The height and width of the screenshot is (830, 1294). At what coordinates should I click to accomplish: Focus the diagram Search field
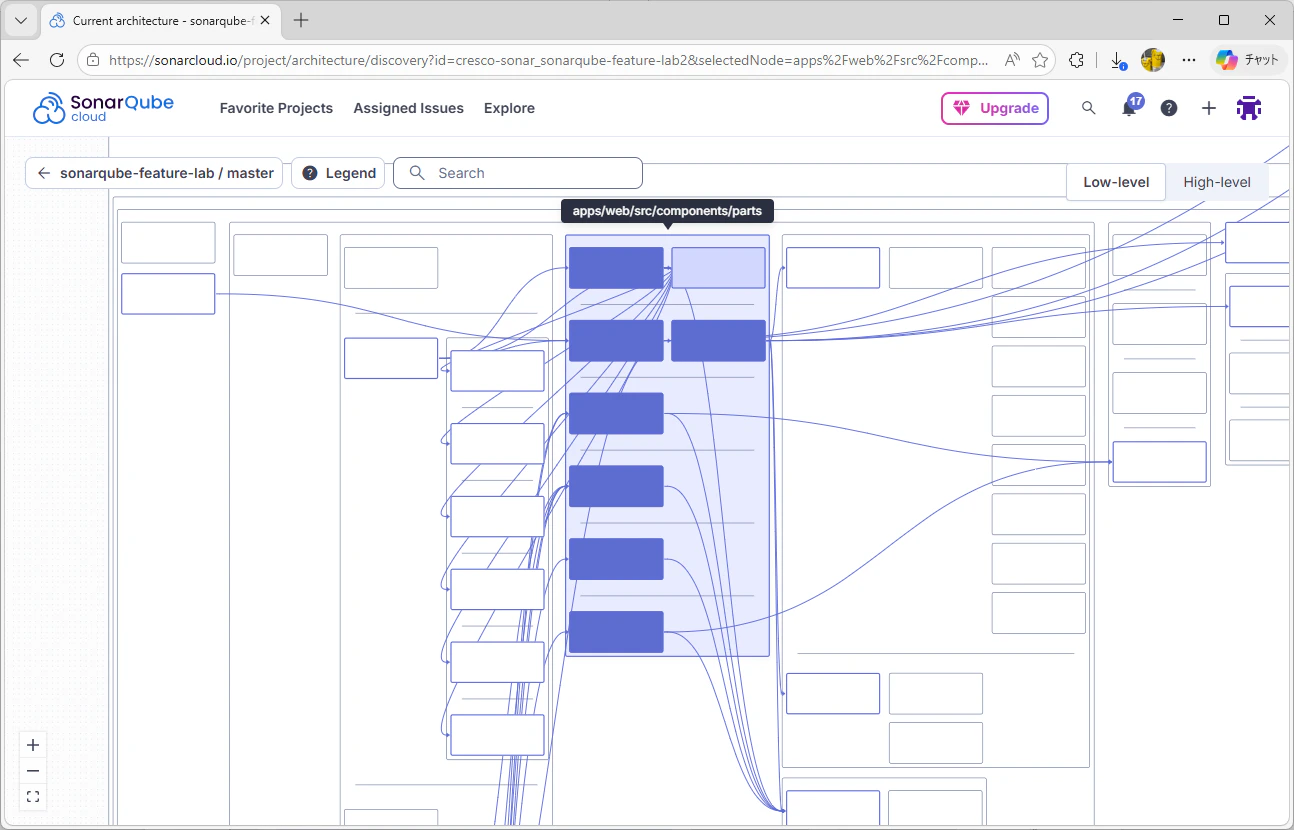518,173
